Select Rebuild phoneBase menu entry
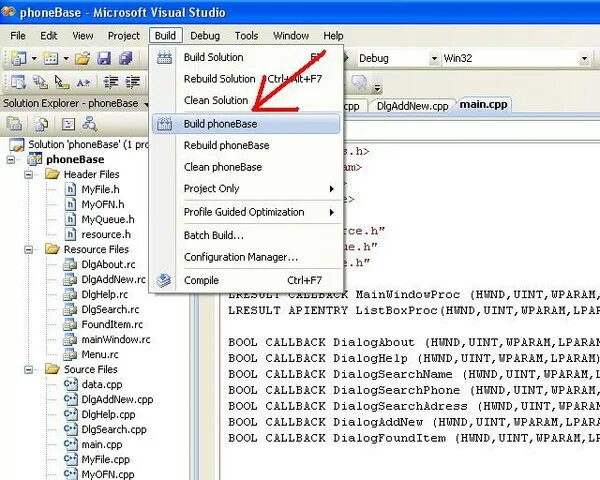This screenshot has height=480, width=600. (x=246, y=145)
